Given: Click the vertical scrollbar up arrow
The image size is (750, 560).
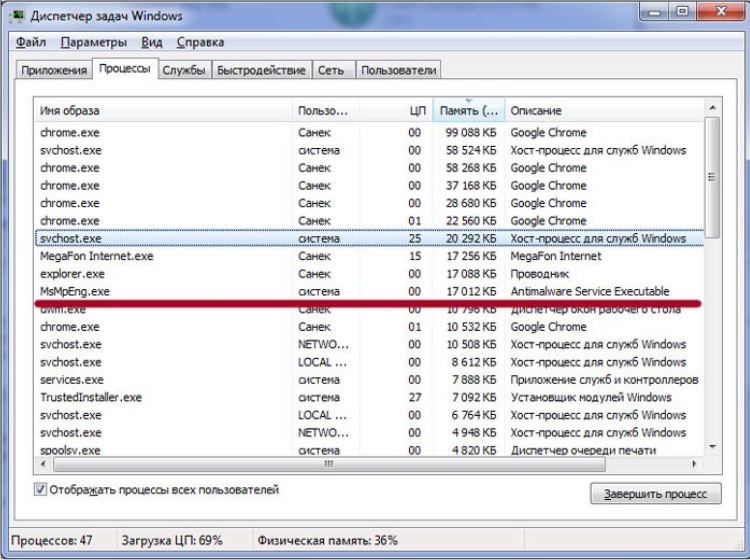Looking at the screenshot, I should click(712, 108).
